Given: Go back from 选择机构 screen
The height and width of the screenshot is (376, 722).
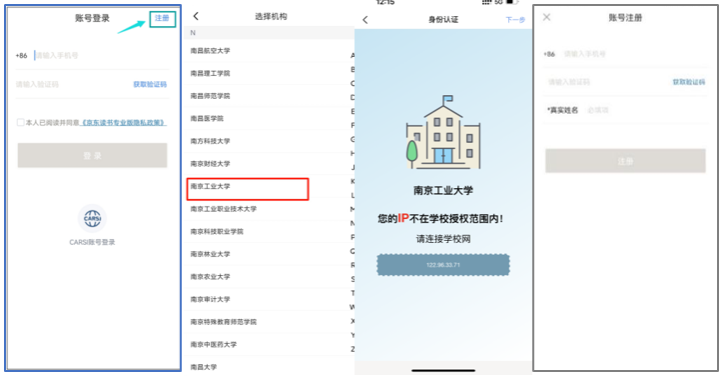Looking at the screenshot, I should tap(196, 16).
